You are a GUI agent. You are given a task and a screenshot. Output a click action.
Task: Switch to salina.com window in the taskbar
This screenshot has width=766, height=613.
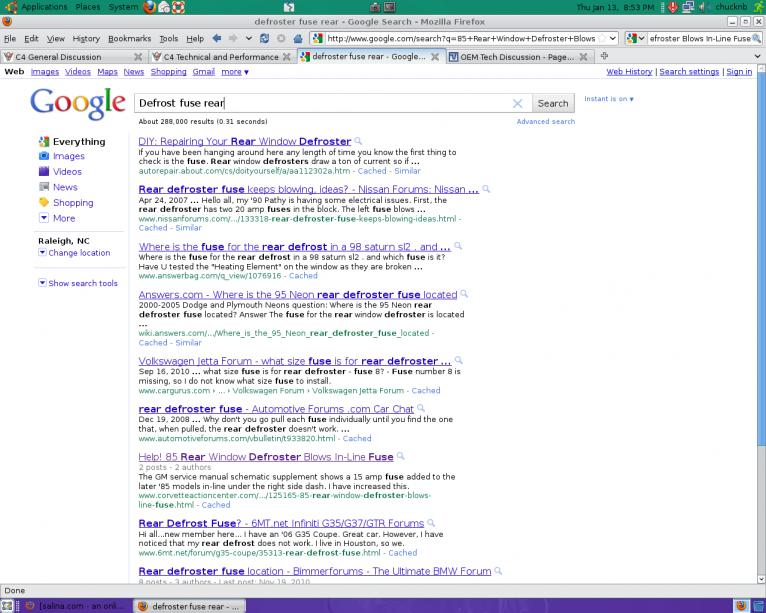coord(76,606)
